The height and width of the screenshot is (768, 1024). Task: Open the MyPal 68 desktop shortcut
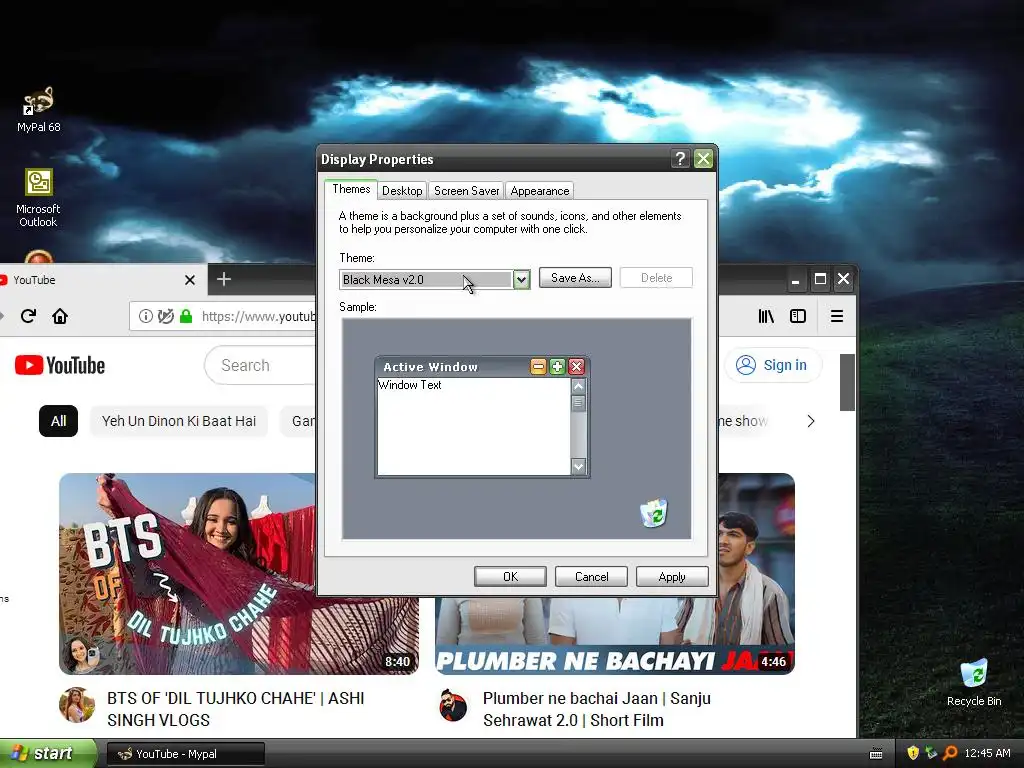(39, 110)
